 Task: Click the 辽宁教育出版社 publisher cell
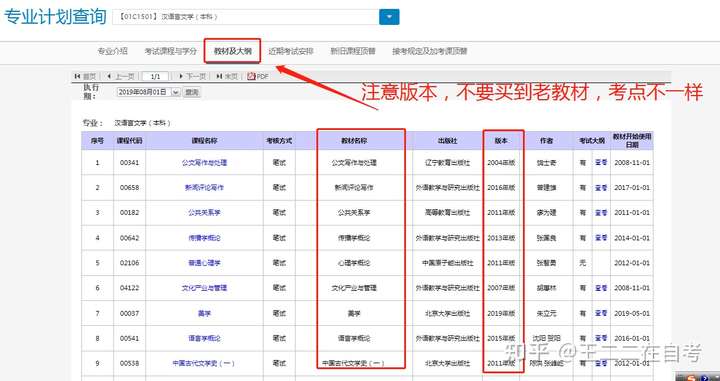(x=447, y=162)
